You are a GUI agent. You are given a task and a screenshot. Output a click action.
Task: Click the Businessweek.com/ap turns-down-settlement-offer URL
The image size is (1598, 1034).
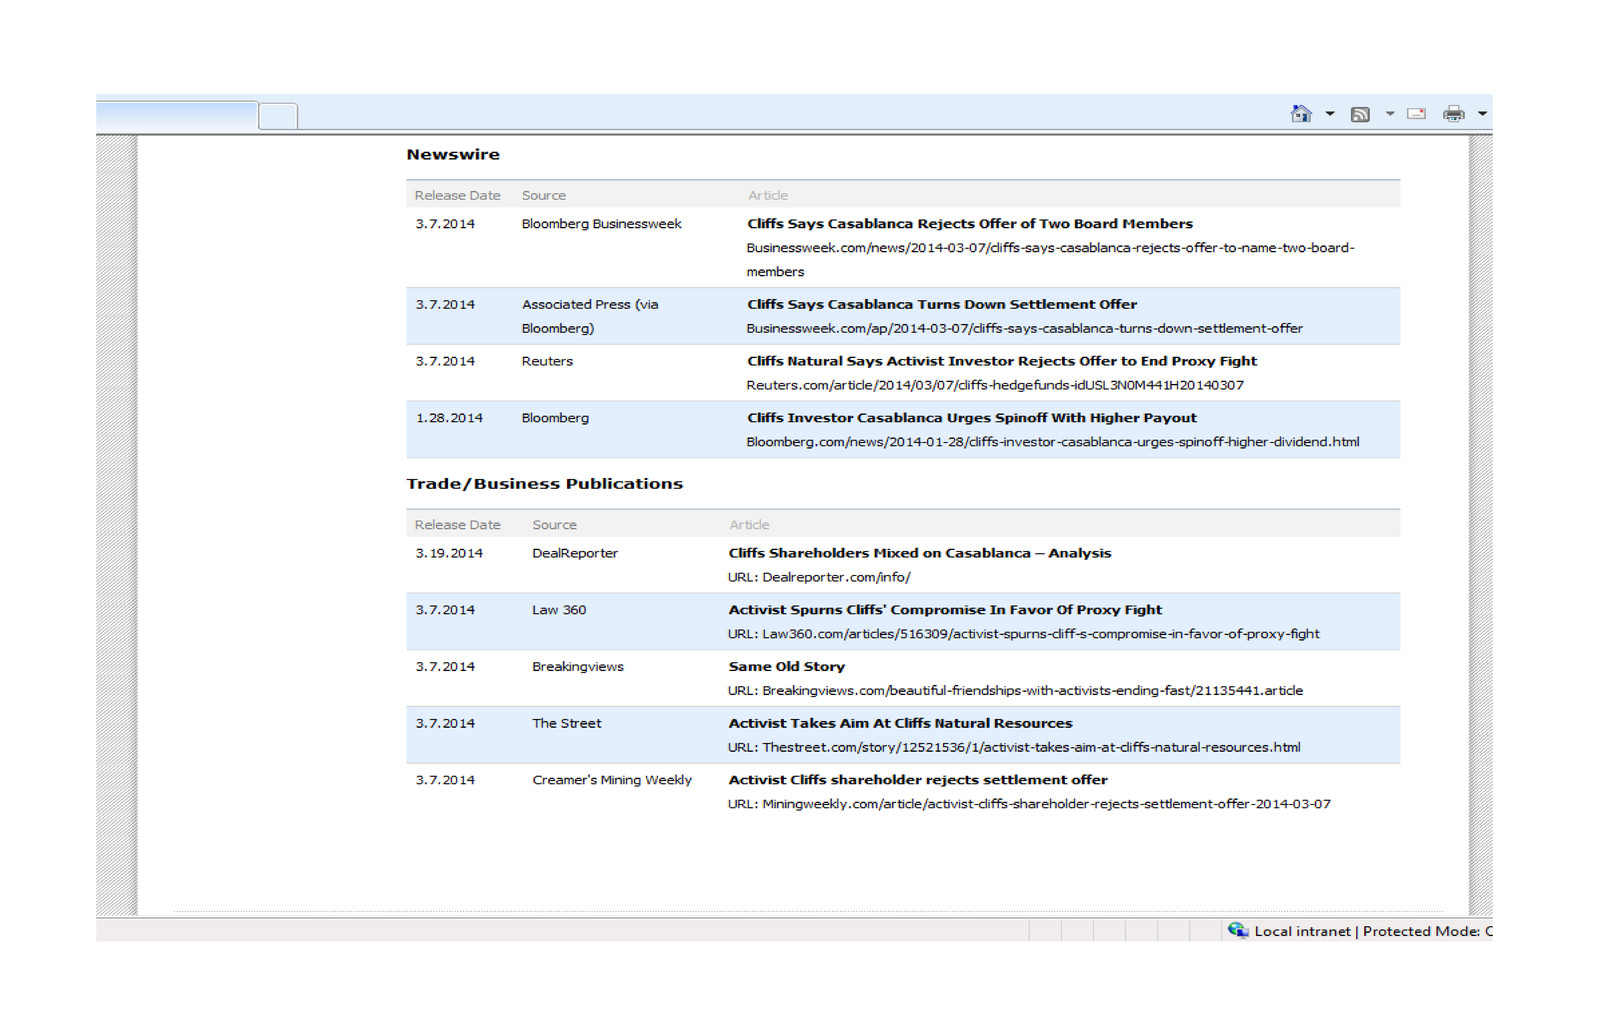pos(1025,328)
